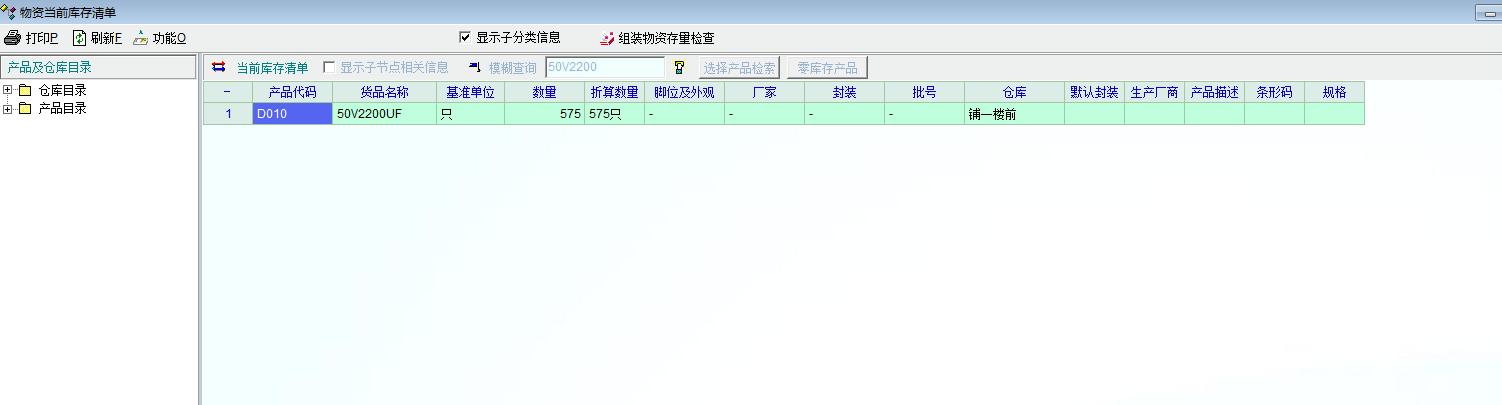The height and width of the screenshot is (405, 1502).
Task: Click the green 刷新 refresh icon
Action: click(x=79, y=38)
